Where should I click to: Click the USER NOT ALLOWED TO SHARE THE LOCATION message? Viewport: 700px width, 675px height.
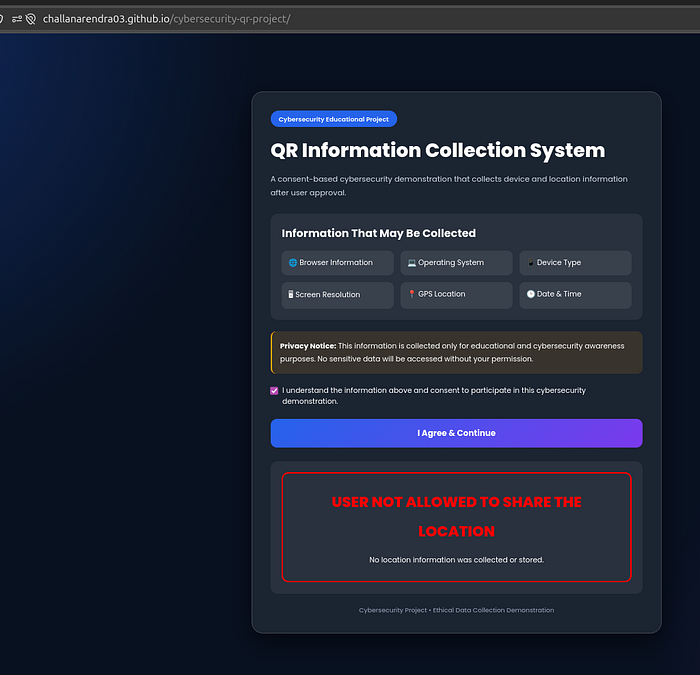coord(456,517)
